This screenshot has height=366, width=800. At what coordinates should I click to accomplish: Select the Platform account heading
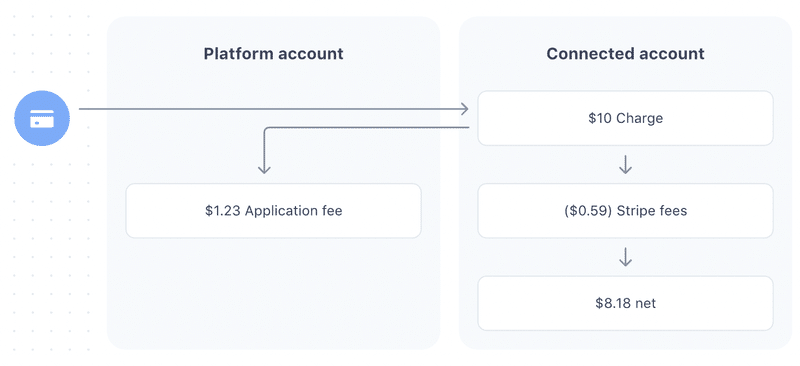[x=273, y=54]
